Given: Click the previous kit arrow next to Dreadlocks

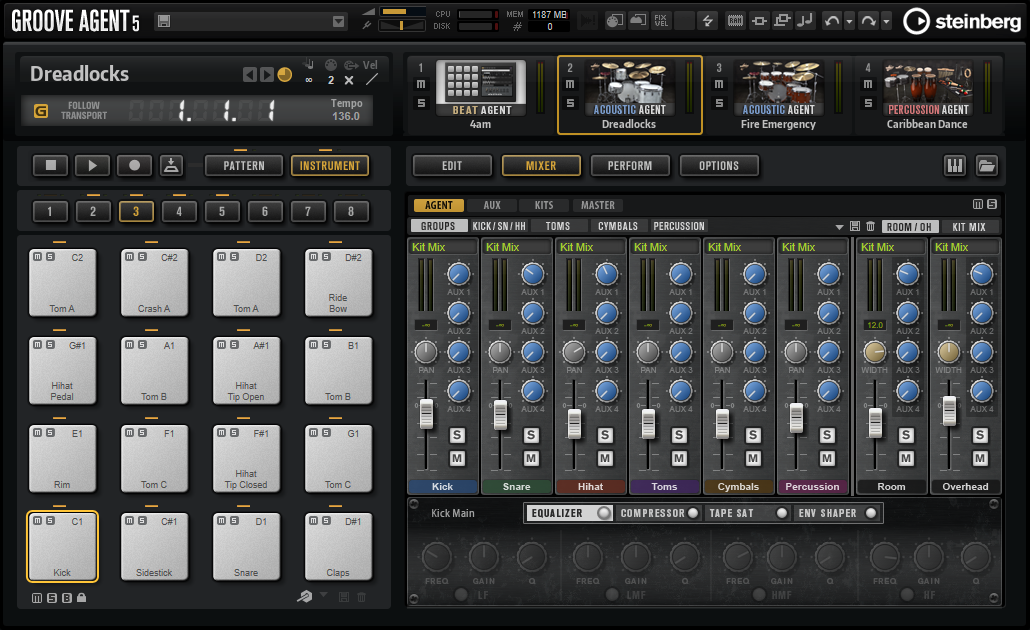Looking at the screenshot, I should pos(250,75).
